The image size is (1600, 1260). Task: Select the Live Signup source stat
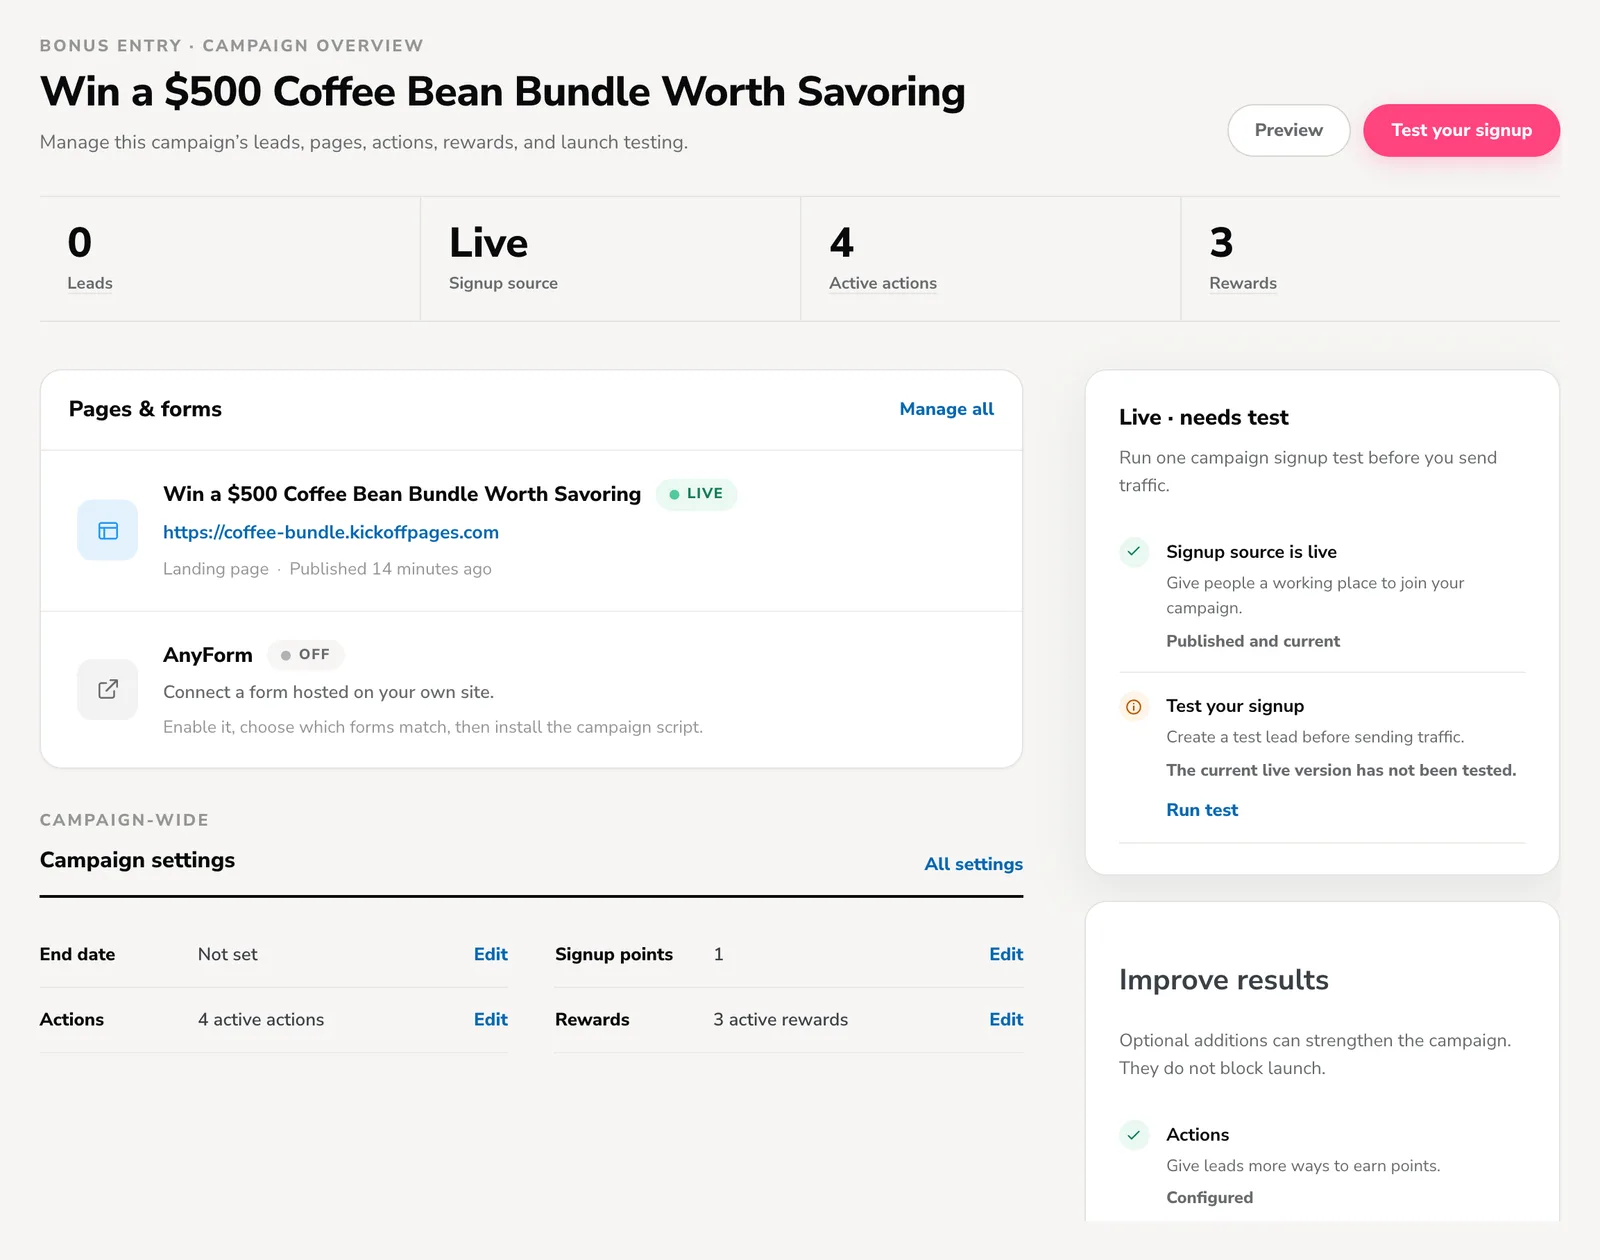[610, 258]
